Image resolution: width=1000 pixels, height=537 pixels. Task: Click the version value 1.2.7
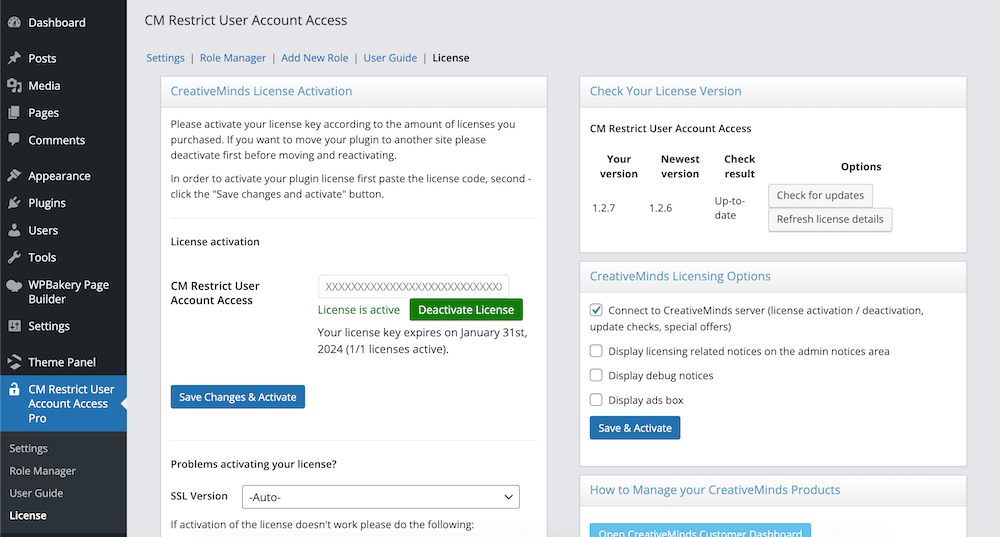pyautogui.click(x=604, y=208)
